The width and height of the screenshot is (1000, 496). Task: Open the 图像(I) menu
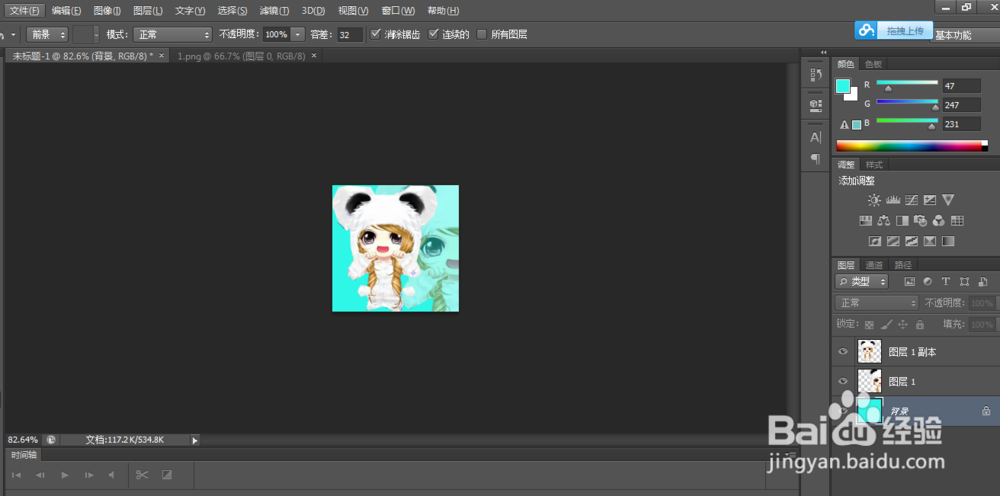click(107, 11)
